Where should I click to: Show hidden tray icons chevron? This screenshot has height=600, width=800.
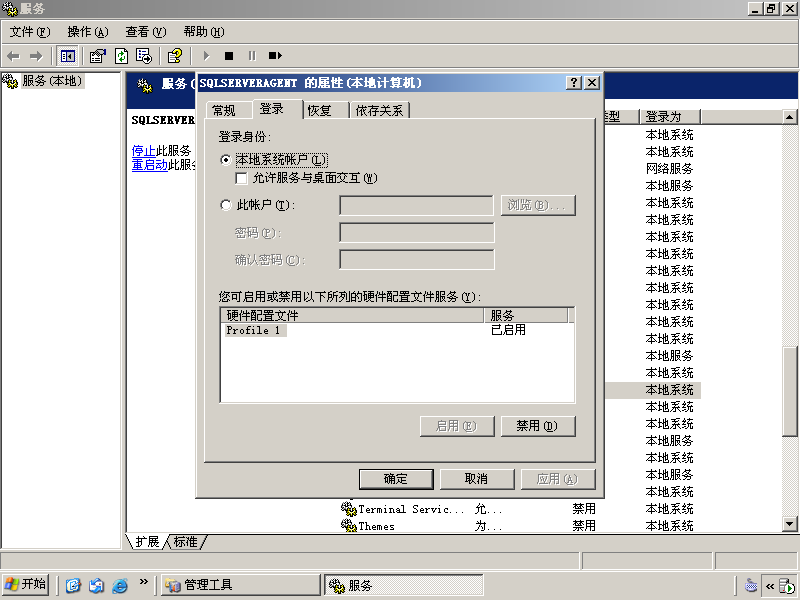769,586
